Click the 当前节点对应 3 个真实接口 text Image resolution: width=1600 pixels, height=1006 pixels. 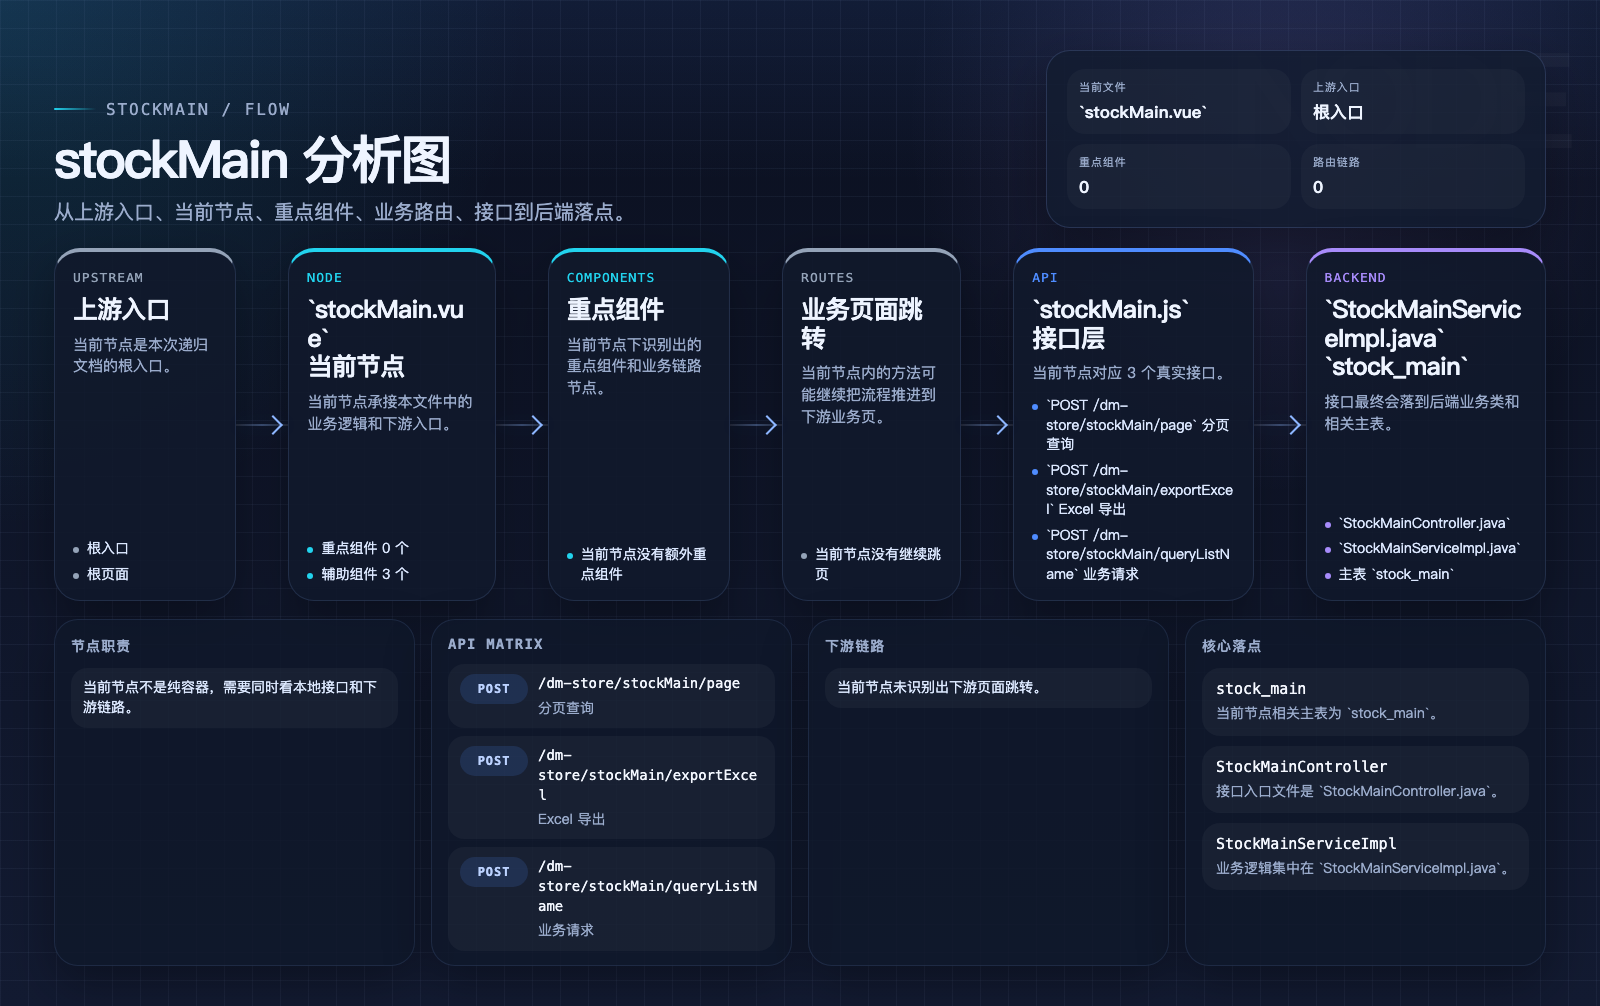(1131, 373)
